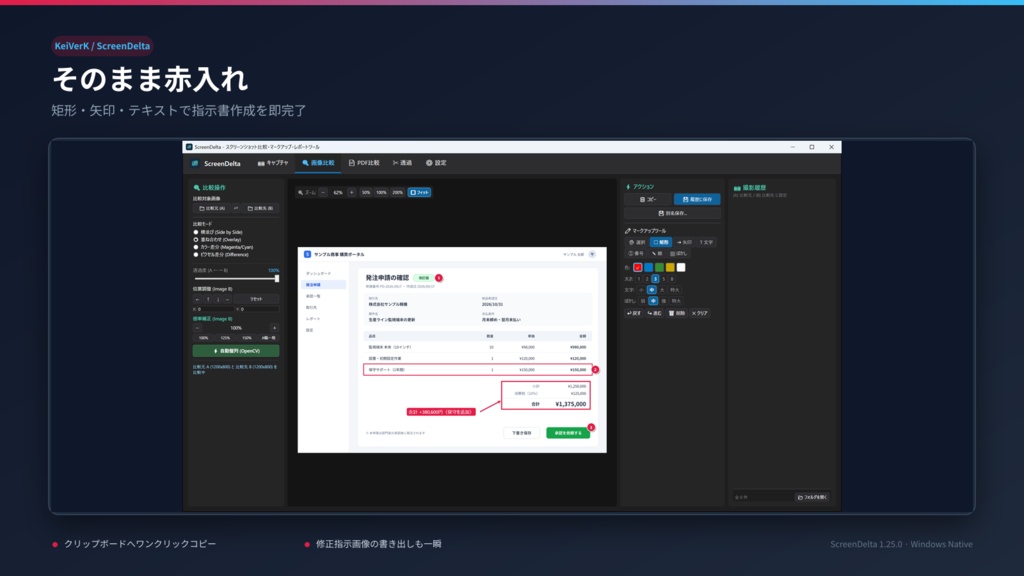Set line thickness to 3

coord(655,279)
